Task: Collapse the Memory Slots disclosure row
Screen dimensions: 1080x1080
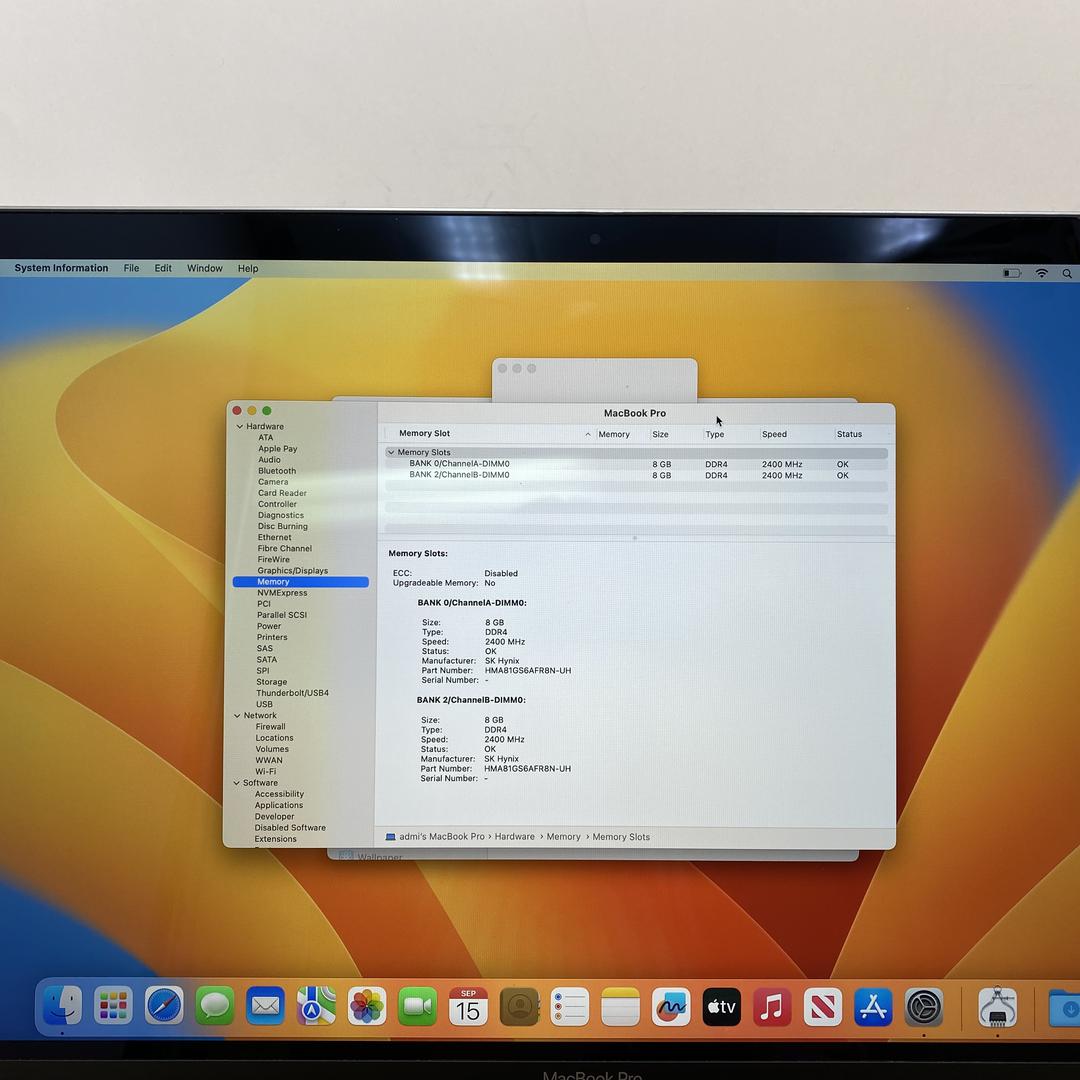Action: click(x=391, y=453)
